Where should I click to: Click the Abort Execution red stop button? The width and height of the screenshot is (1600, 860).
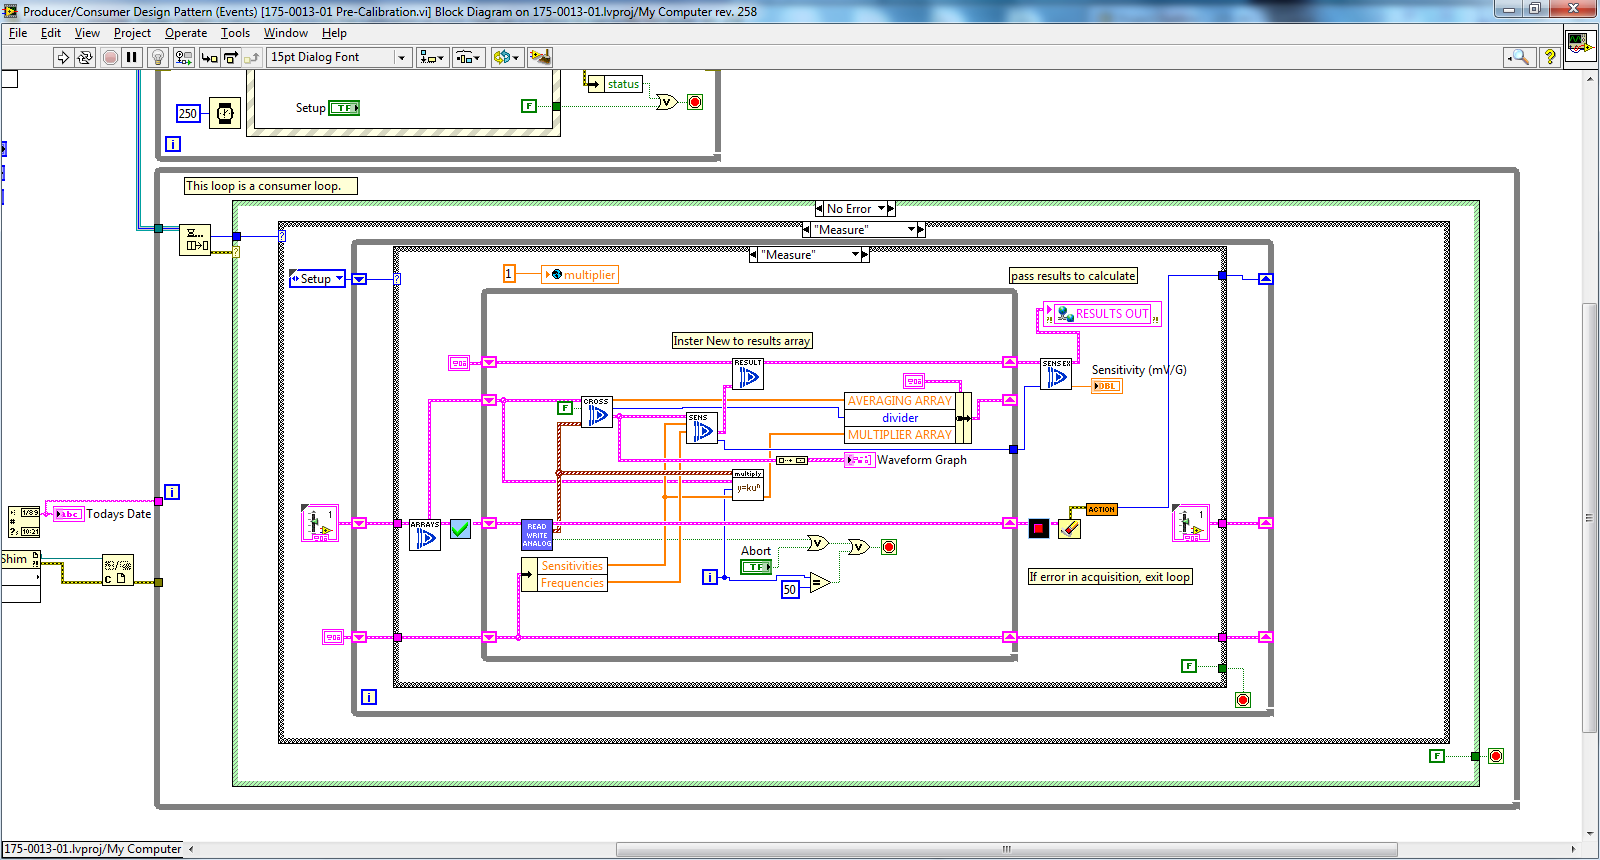pyautogui.click(x=110, y=57)
